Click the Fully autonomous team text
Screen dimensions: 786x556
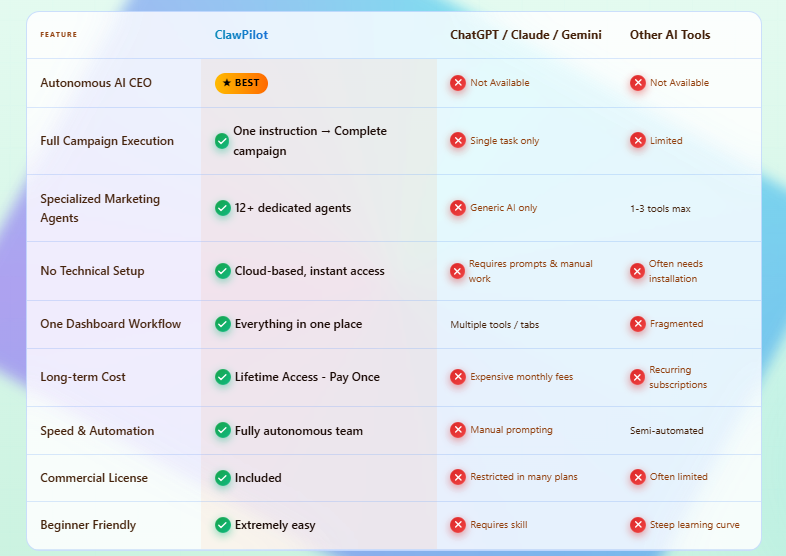(x=299, y=431)
